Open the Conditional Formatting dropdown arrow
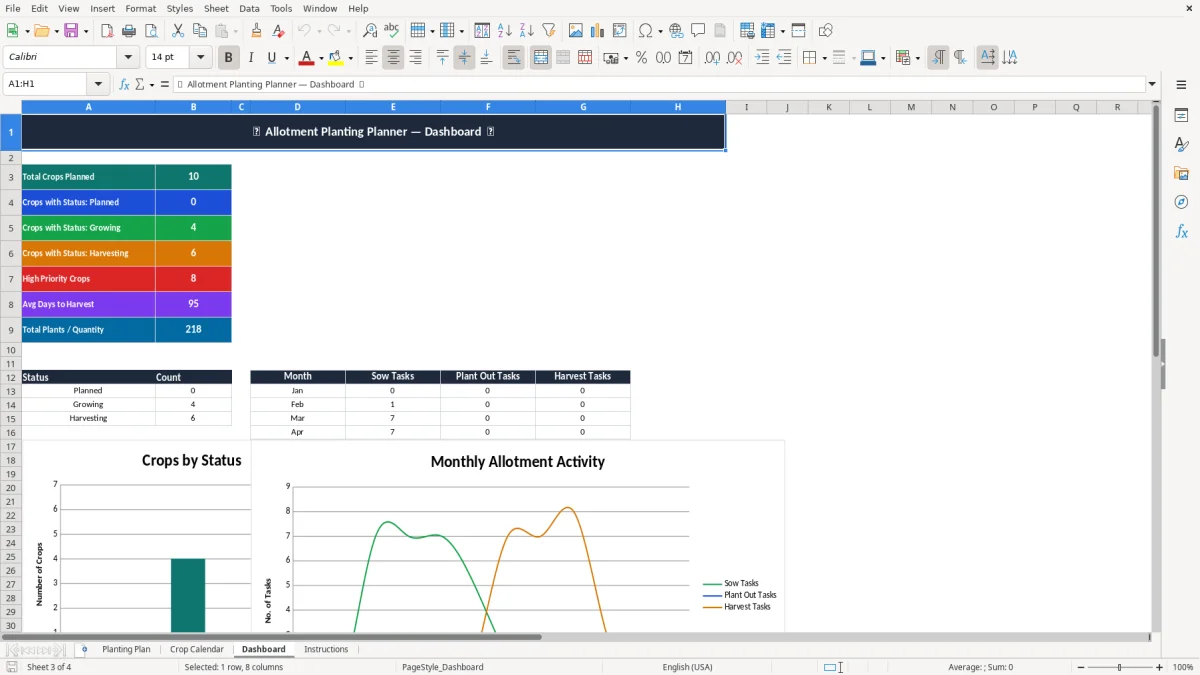Image resolution: width=1200 pixels, height=675 pixels. tap(917, 58)
